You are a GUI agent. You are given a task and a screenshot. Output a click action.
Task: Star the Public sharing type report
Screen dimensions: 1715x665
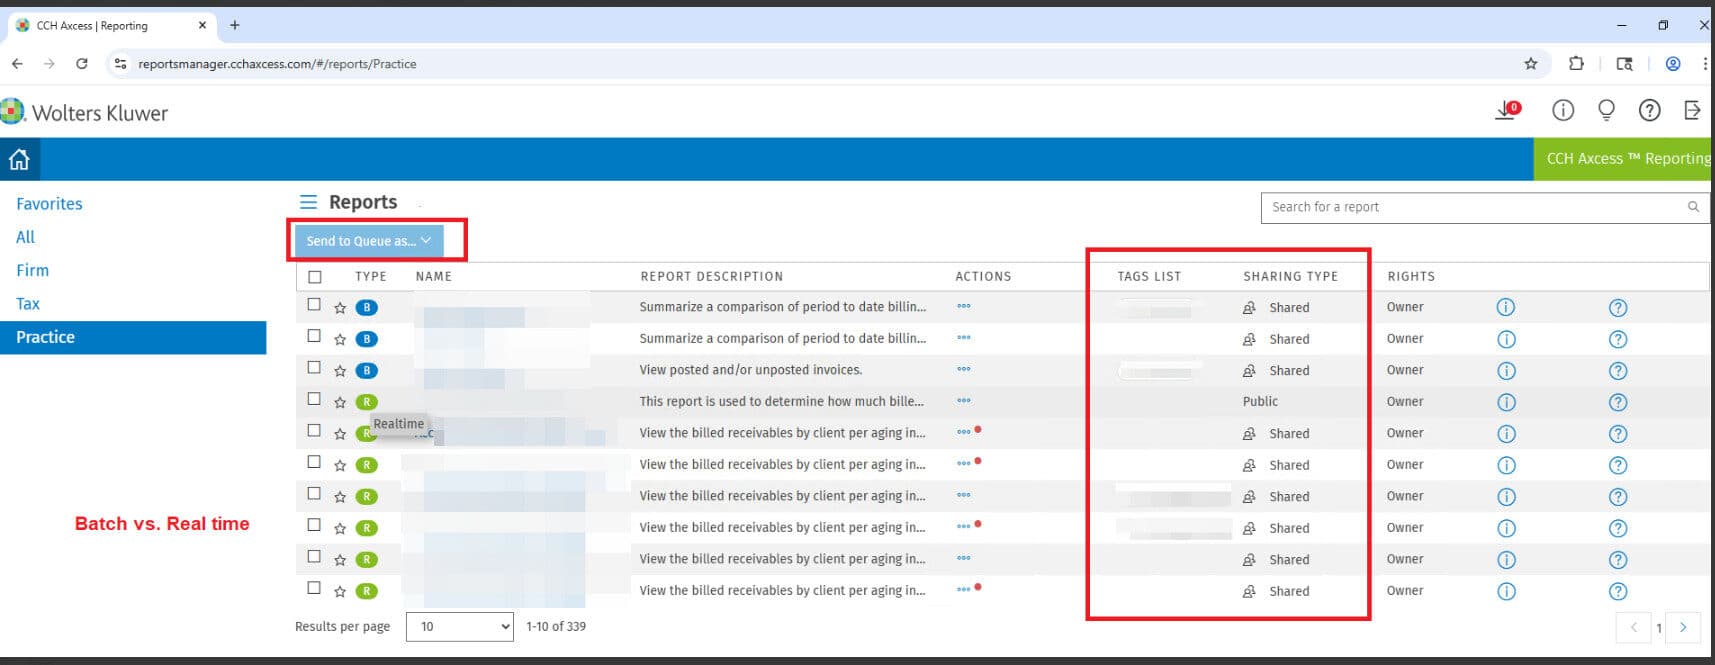point(340,402)
